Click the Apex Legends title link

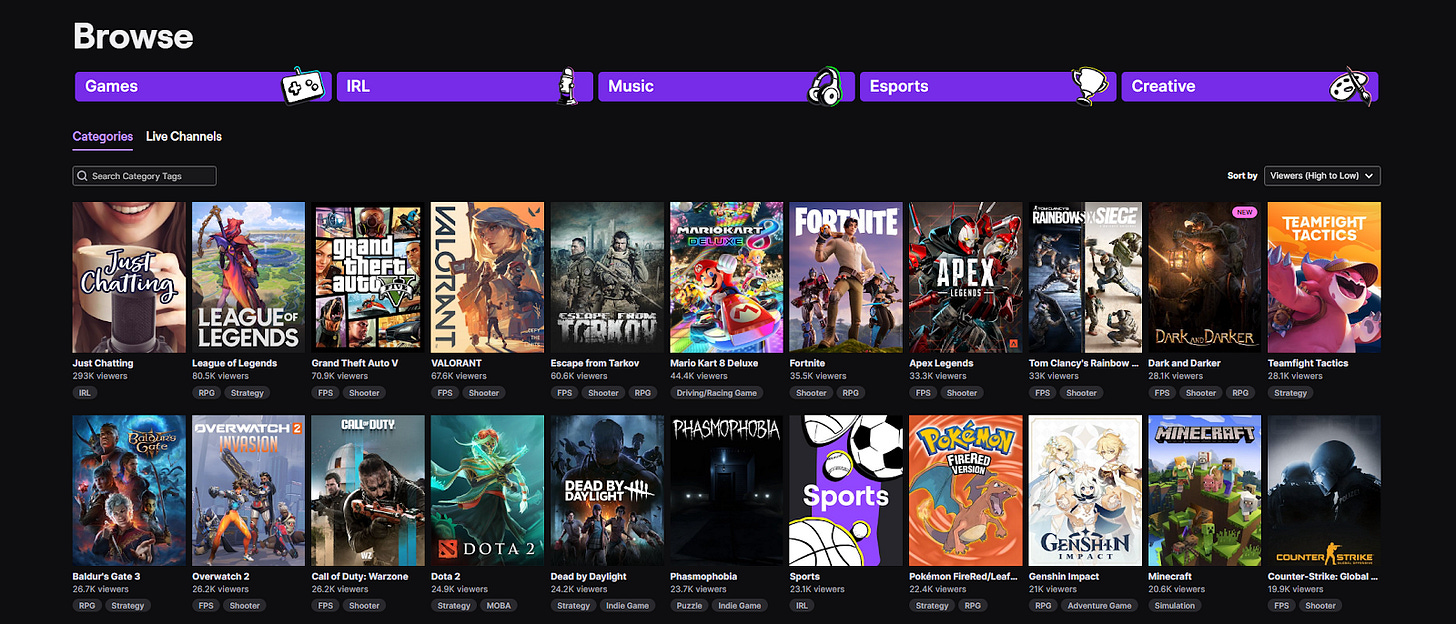point(941,363)
